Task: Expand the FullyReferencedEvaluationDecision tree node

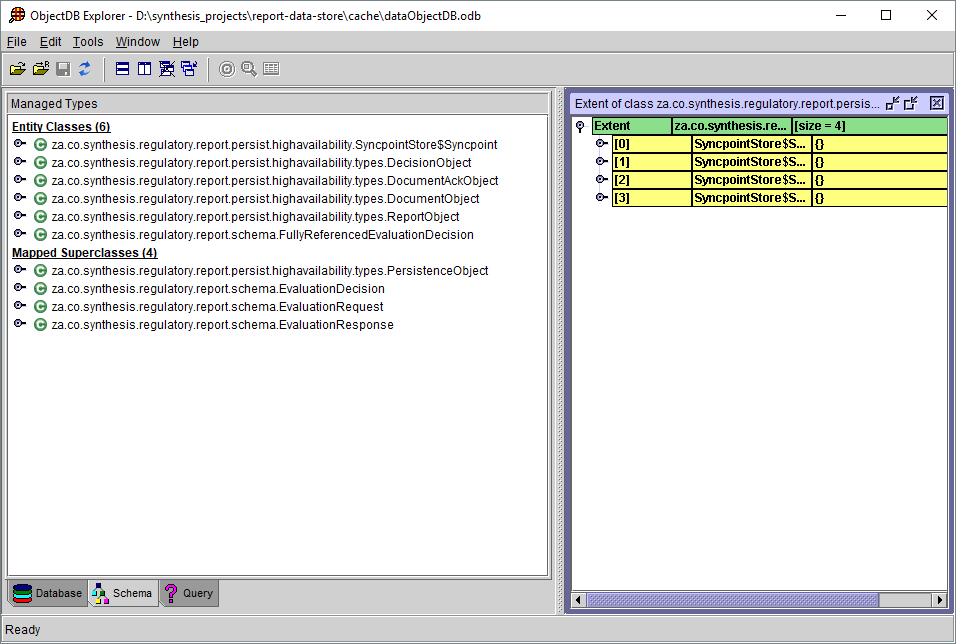Action: point(20,234)
